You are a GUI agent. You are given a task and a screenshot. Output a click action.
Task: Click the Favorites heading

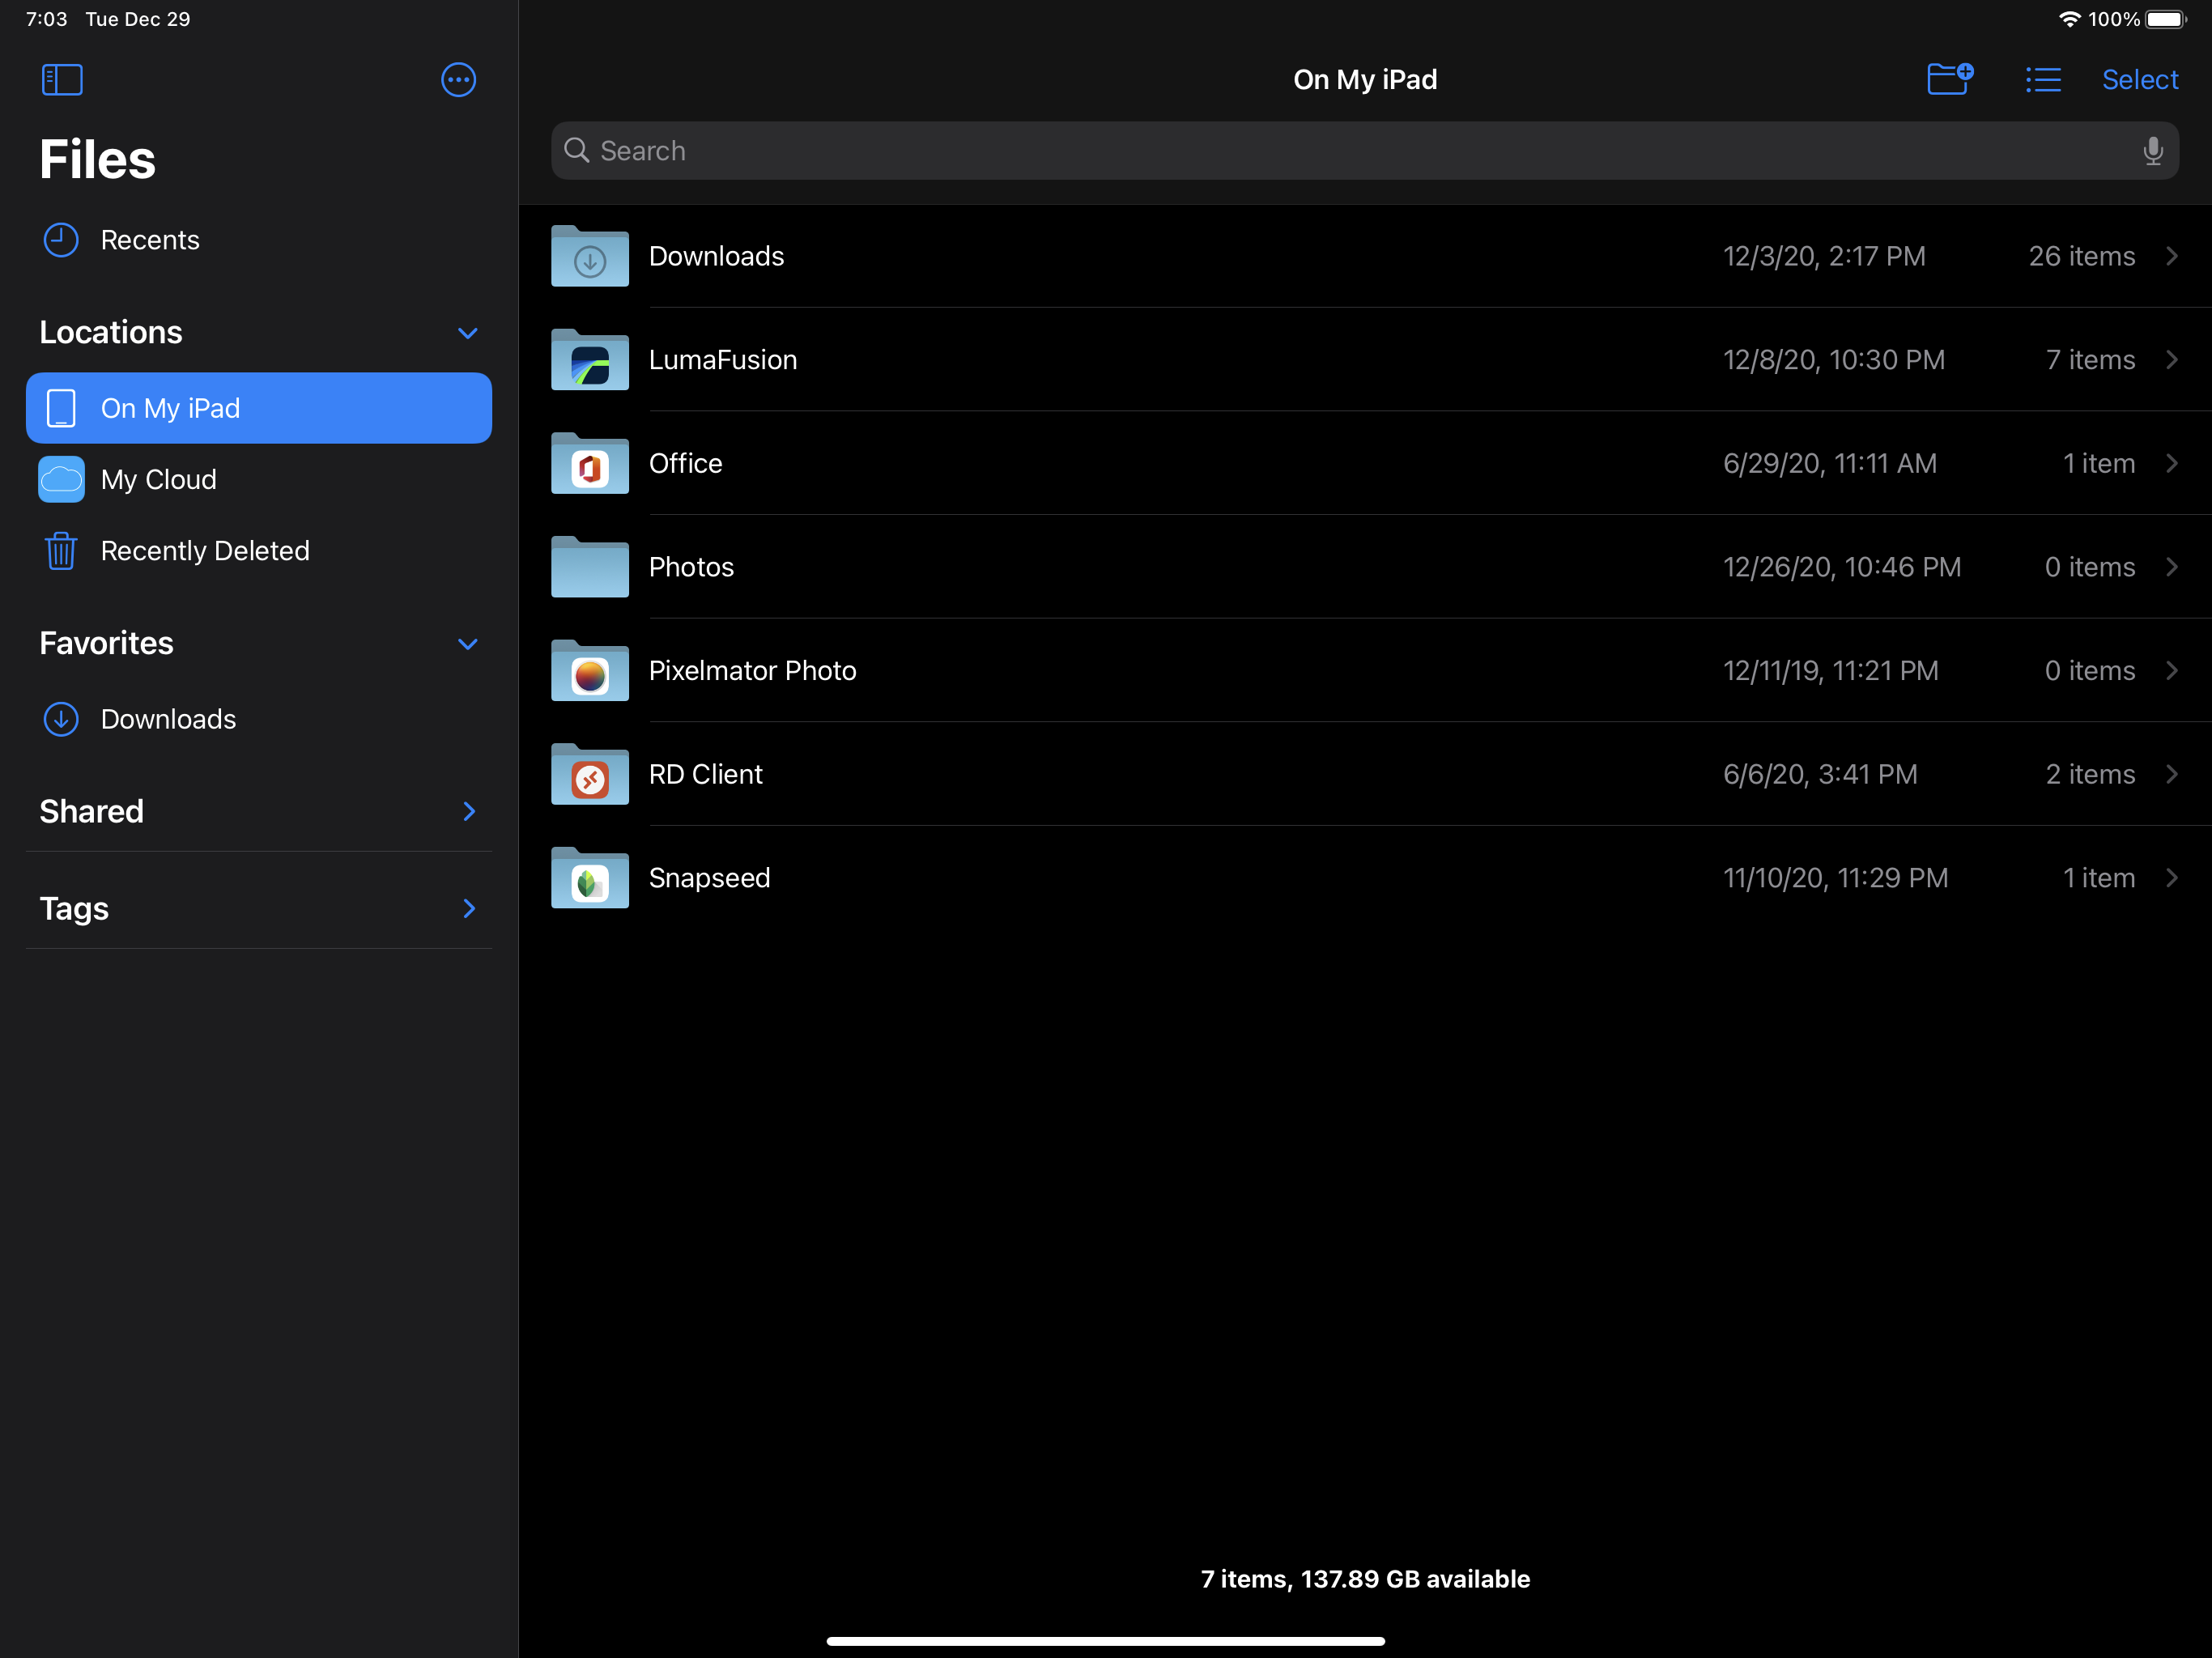click(x=106, y=643)
